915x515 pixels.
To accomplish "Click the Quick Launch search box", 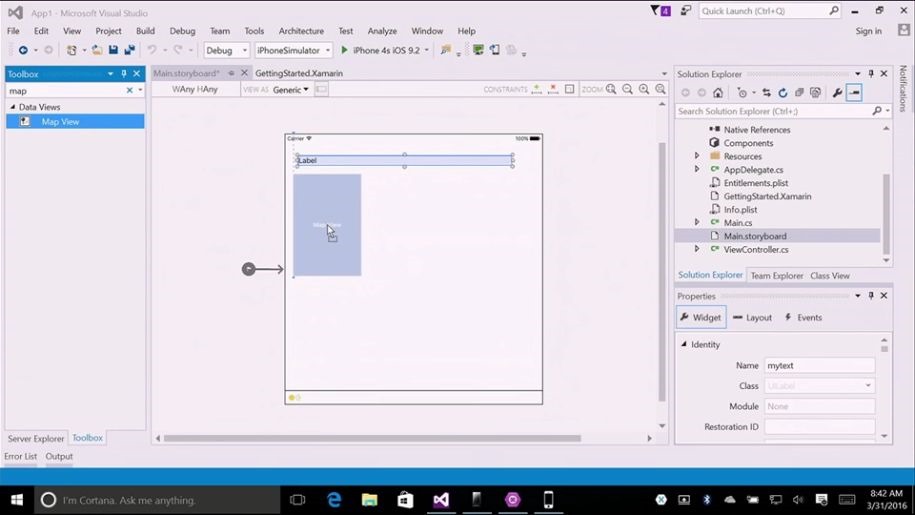I will click(x=770, y=10).
